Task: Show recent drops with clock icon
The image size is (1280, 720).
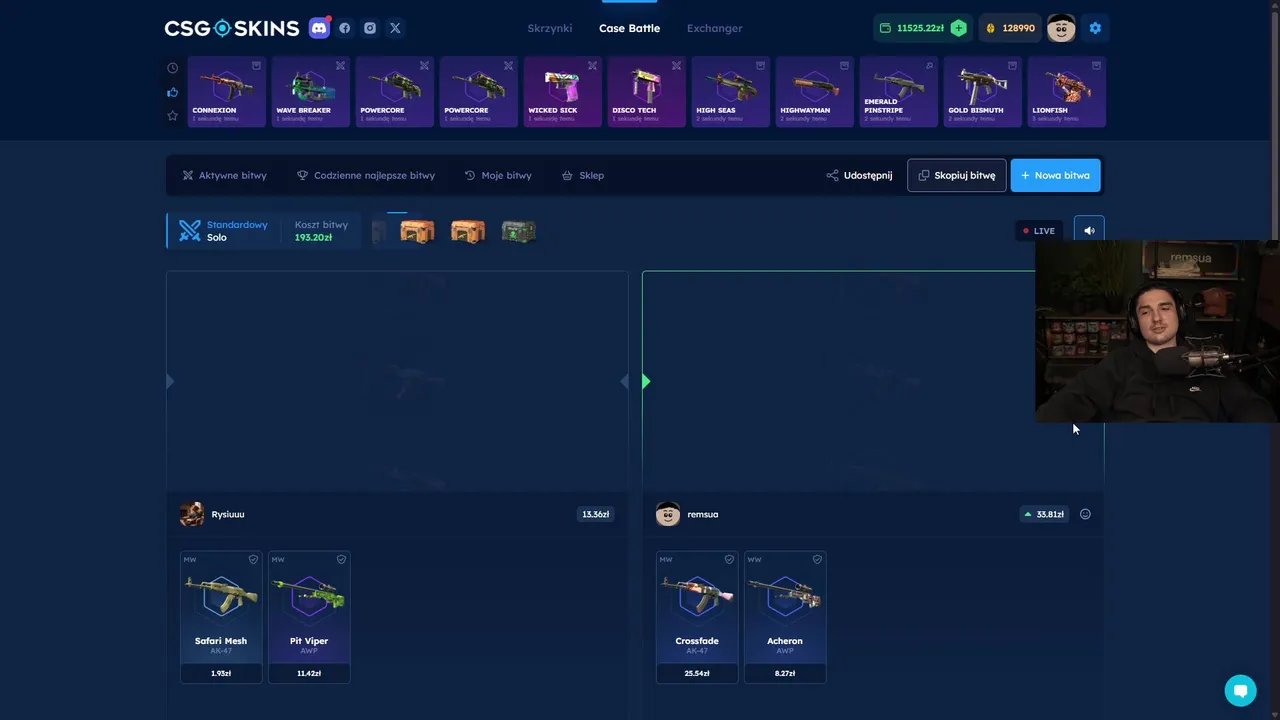Action: (x=172, y=68)
